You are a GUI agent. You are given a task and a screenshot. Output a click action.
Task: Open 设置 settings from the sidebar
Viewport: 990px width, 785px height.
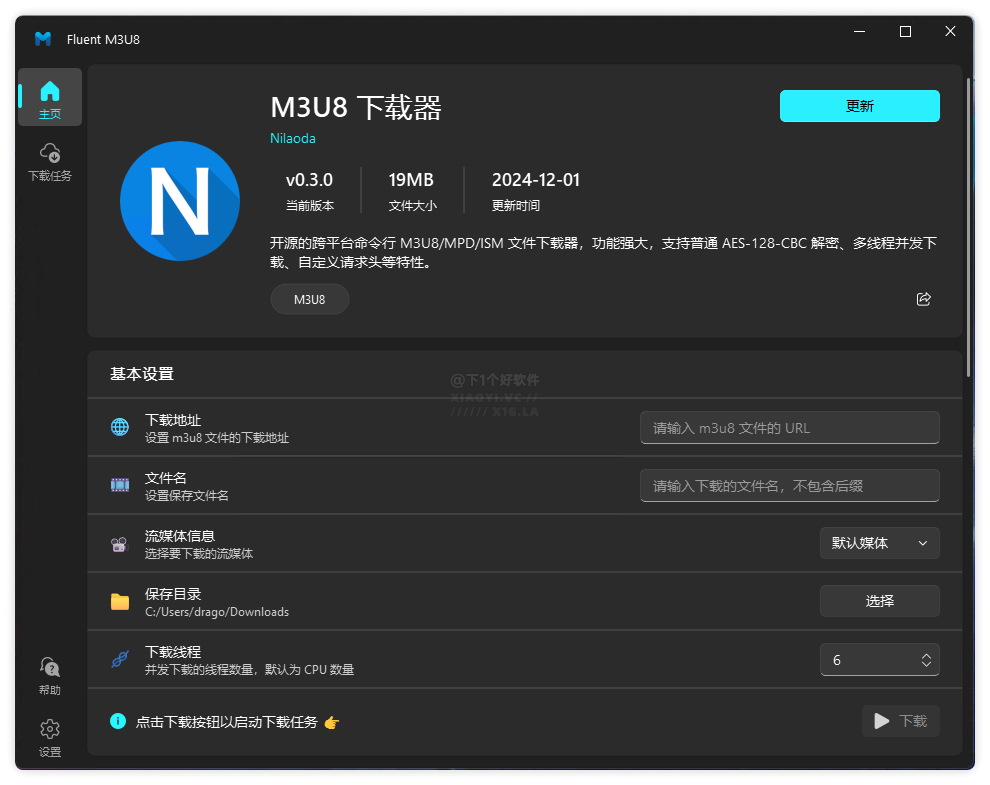pos(50,738)
